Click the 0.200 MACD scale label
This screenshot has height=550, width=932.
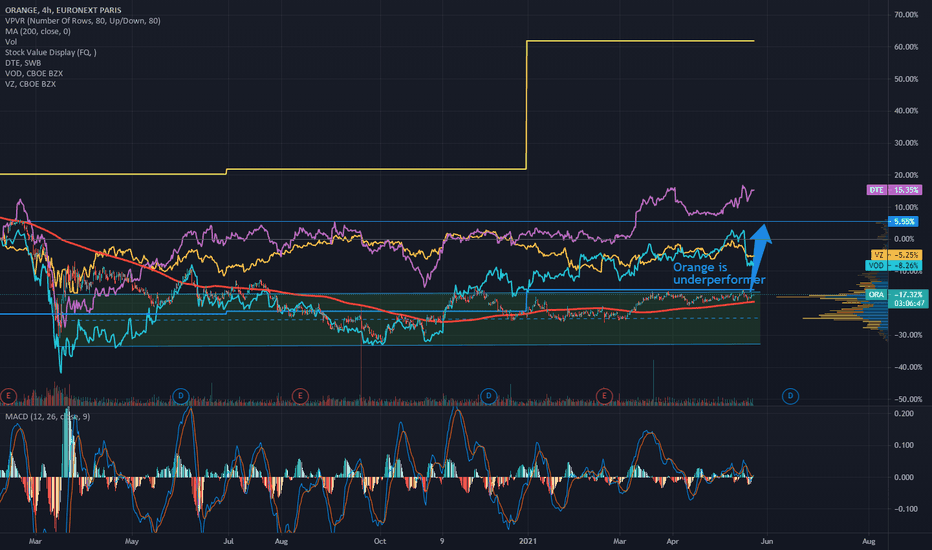904,413
